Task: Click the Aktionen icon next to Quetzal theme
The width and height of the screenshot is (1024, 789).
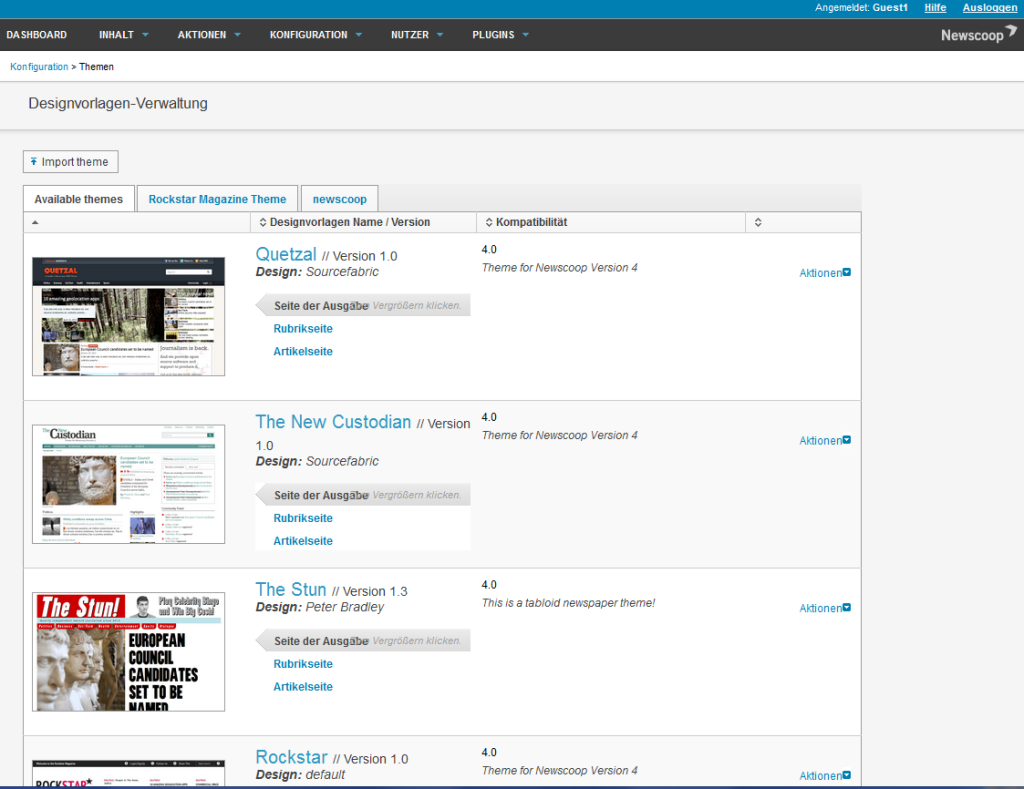Action: pyautogui.click(x=846, y=273)
